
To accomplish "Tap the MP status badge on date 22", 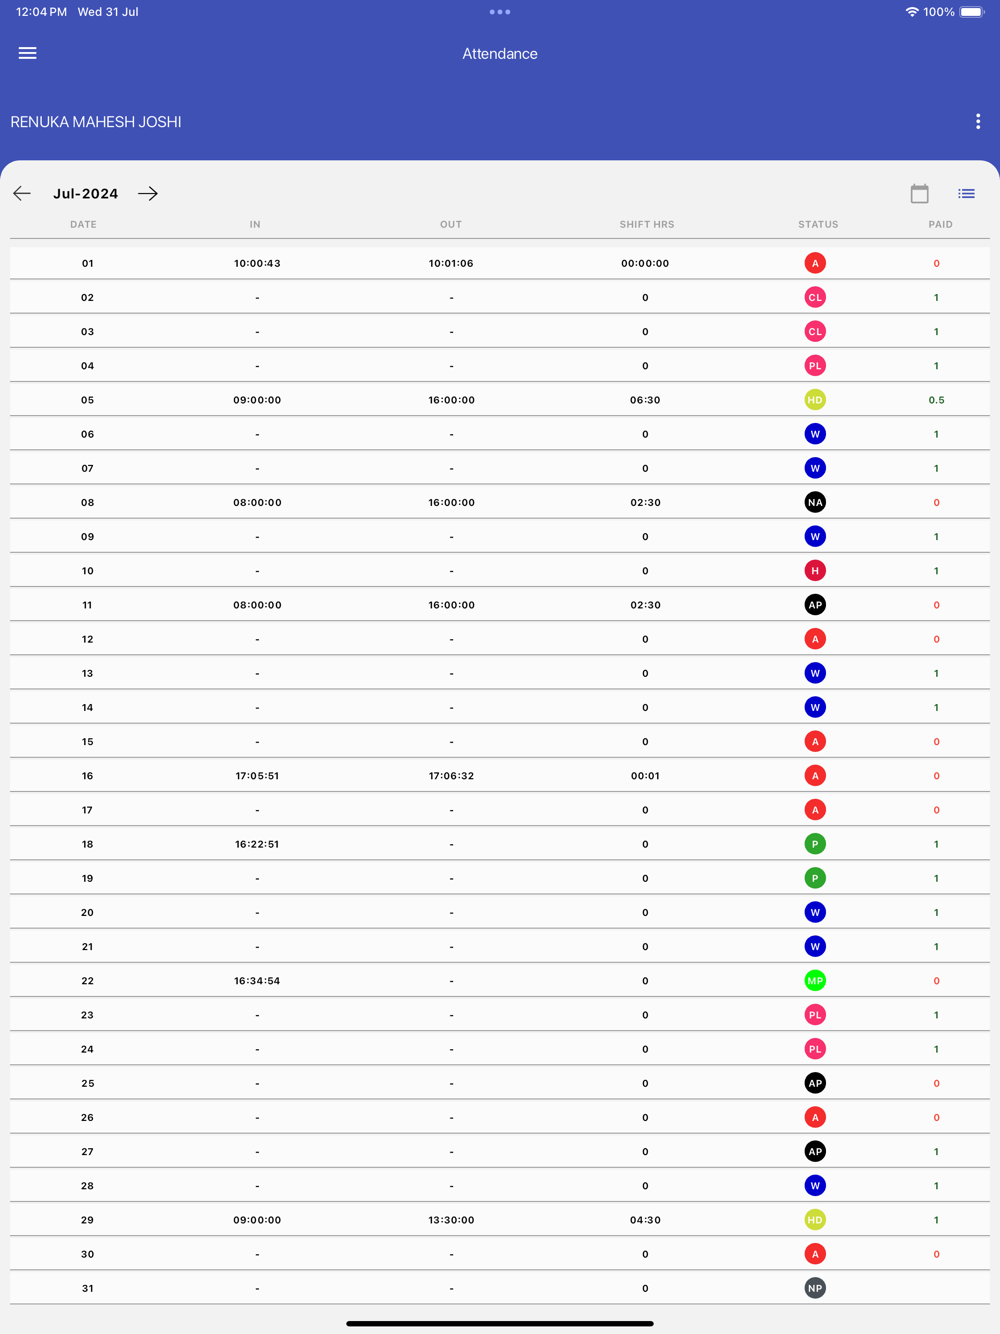I will click(815, 981).
